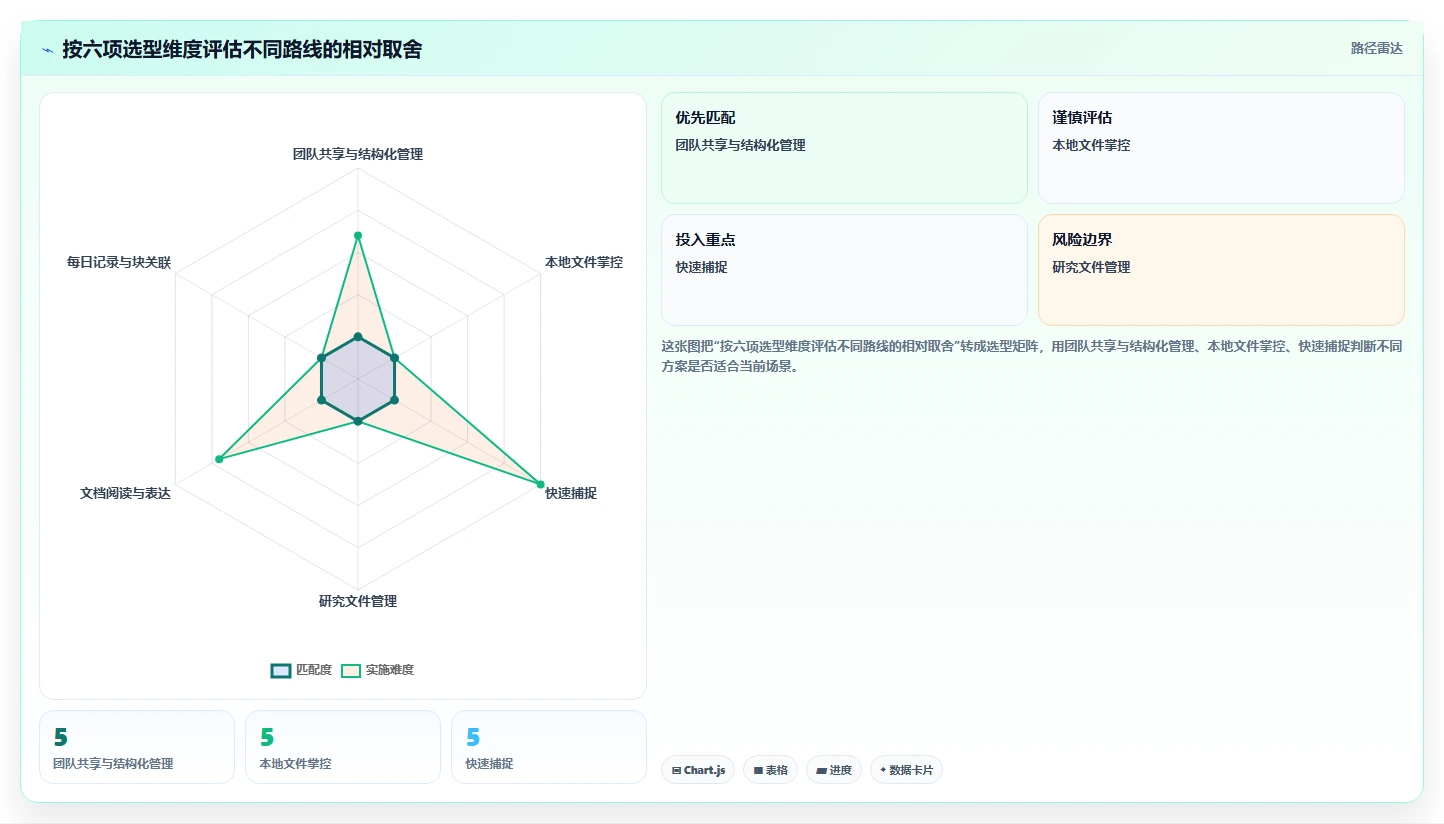This screenshot has height=824, width=1444.
Task: Open the orange 风险边界 card
Action: click(x=1221, y=270)
